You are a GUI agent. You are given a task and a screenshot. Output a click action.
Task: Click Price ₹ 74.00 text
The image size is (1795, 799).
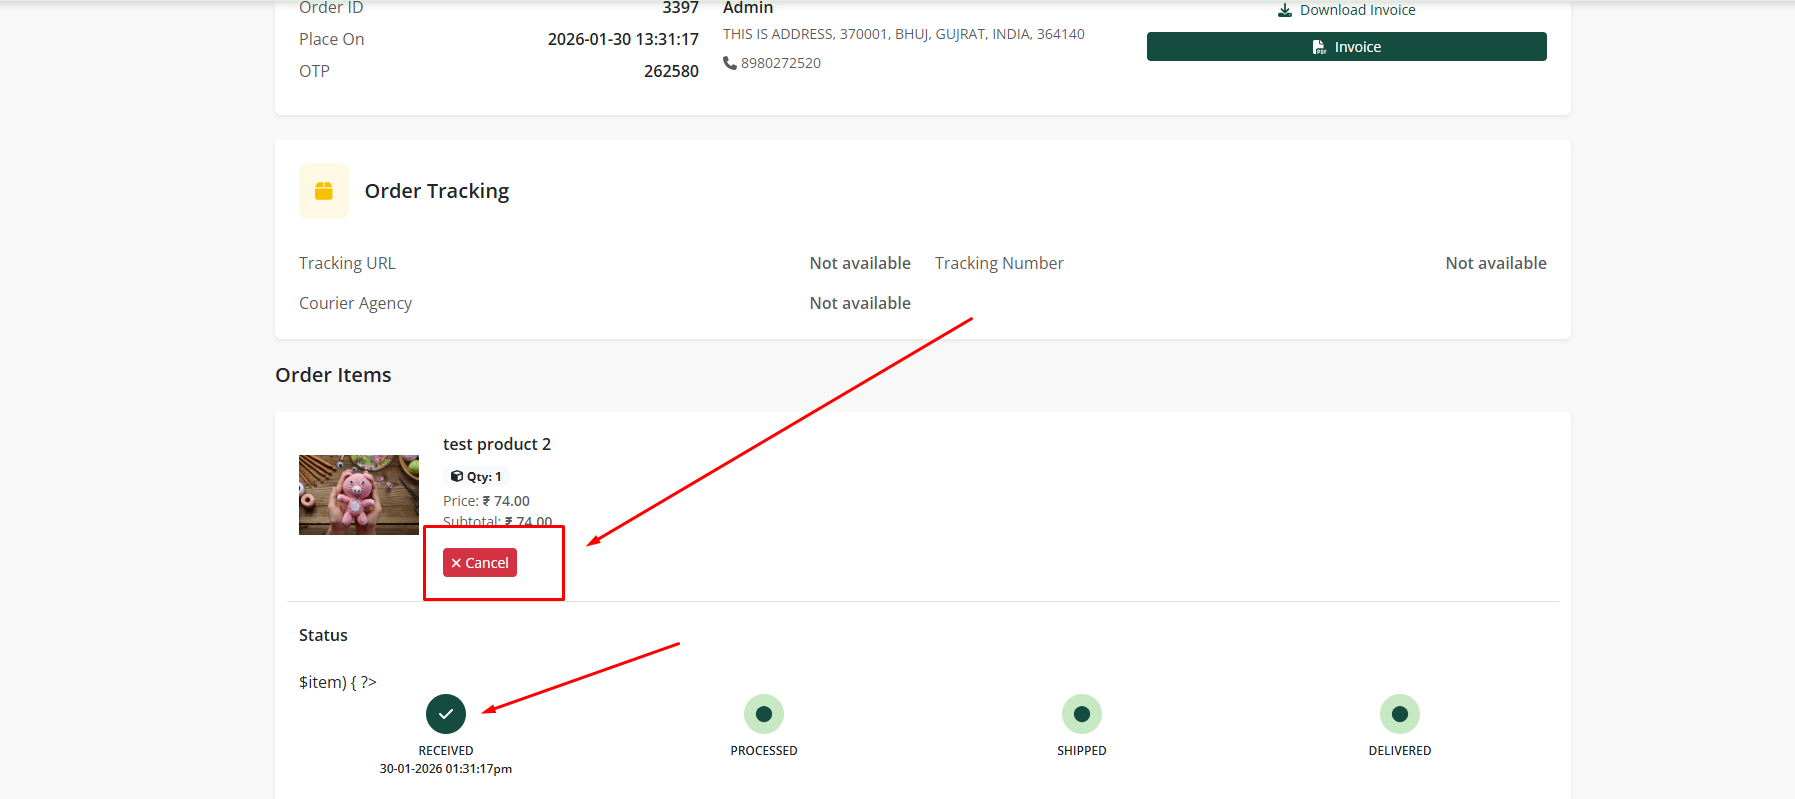pyautogui.click(x=486, y=501)
